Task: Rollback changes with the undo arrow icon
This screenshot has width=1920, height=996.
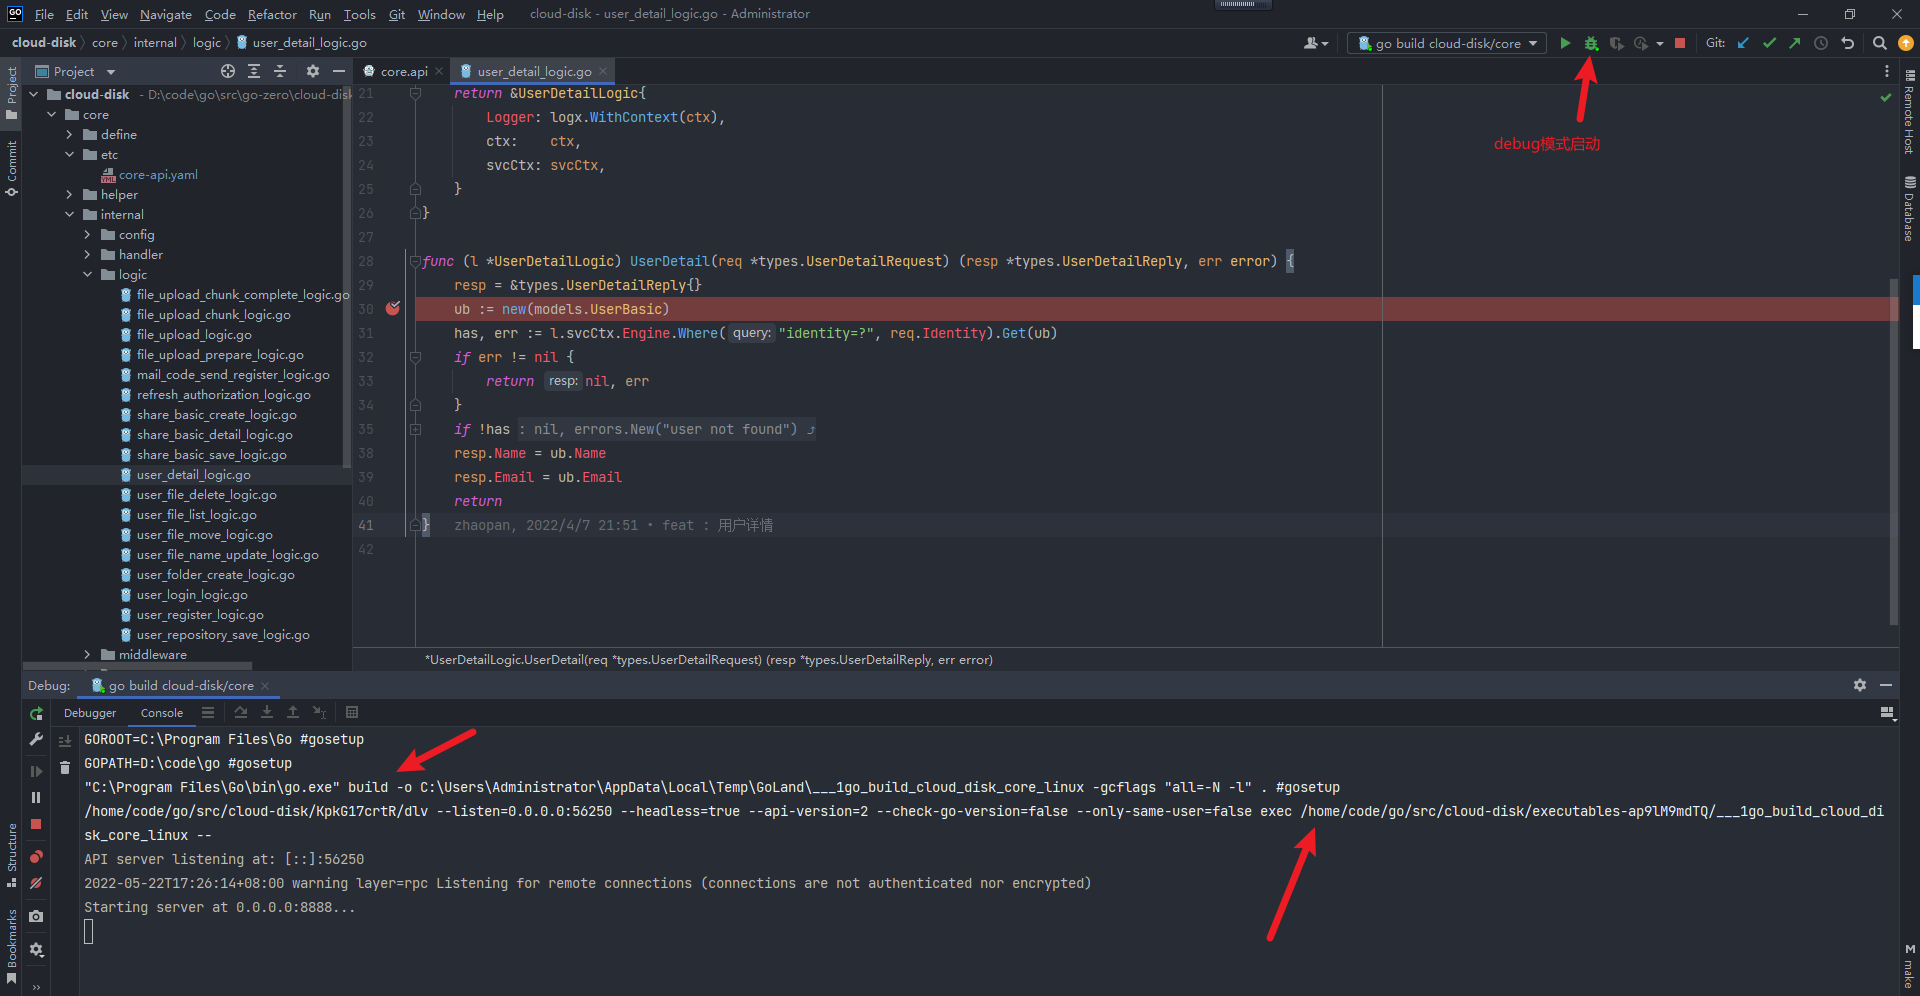Action: [1847, 43]
